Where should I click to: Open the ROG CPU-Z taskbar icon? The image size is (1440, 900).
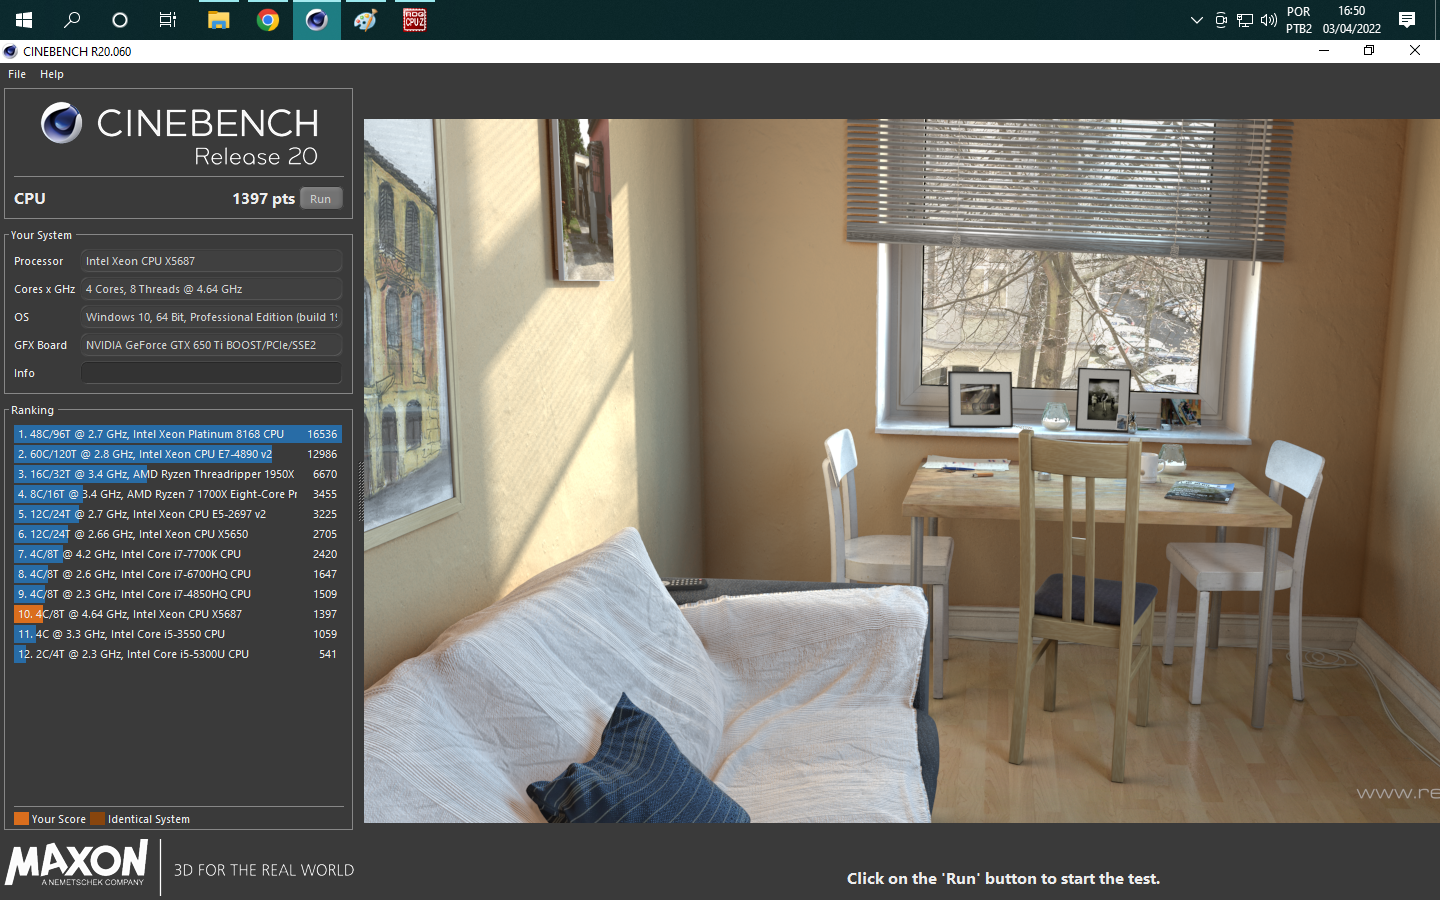point(414,20)
